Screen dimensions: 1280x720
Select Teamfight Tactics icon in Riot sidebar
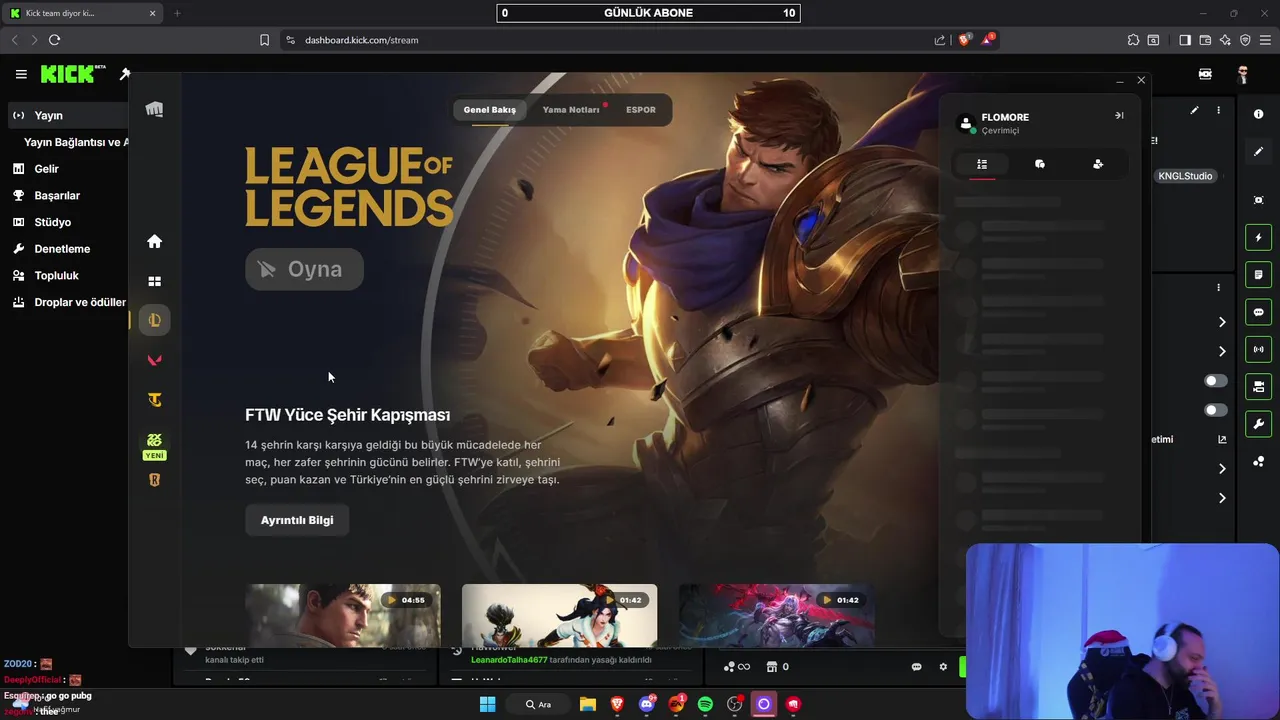point(154,400)
